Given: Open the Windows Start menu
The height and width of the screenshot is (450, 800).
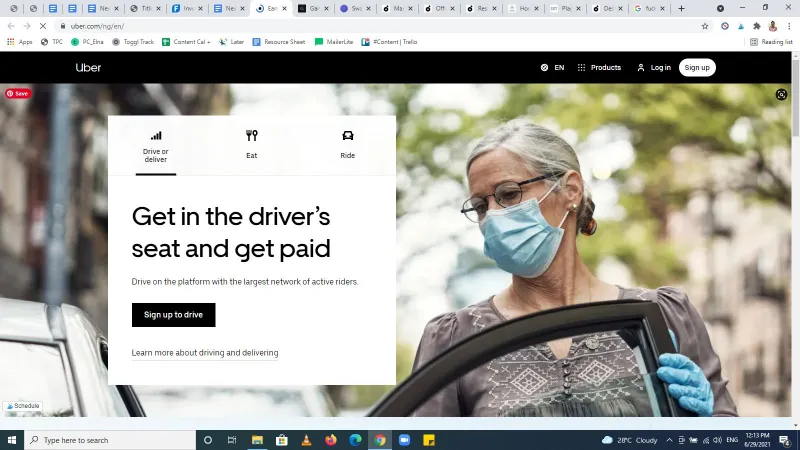Looking at the screenshot, I should pos(12,440).
